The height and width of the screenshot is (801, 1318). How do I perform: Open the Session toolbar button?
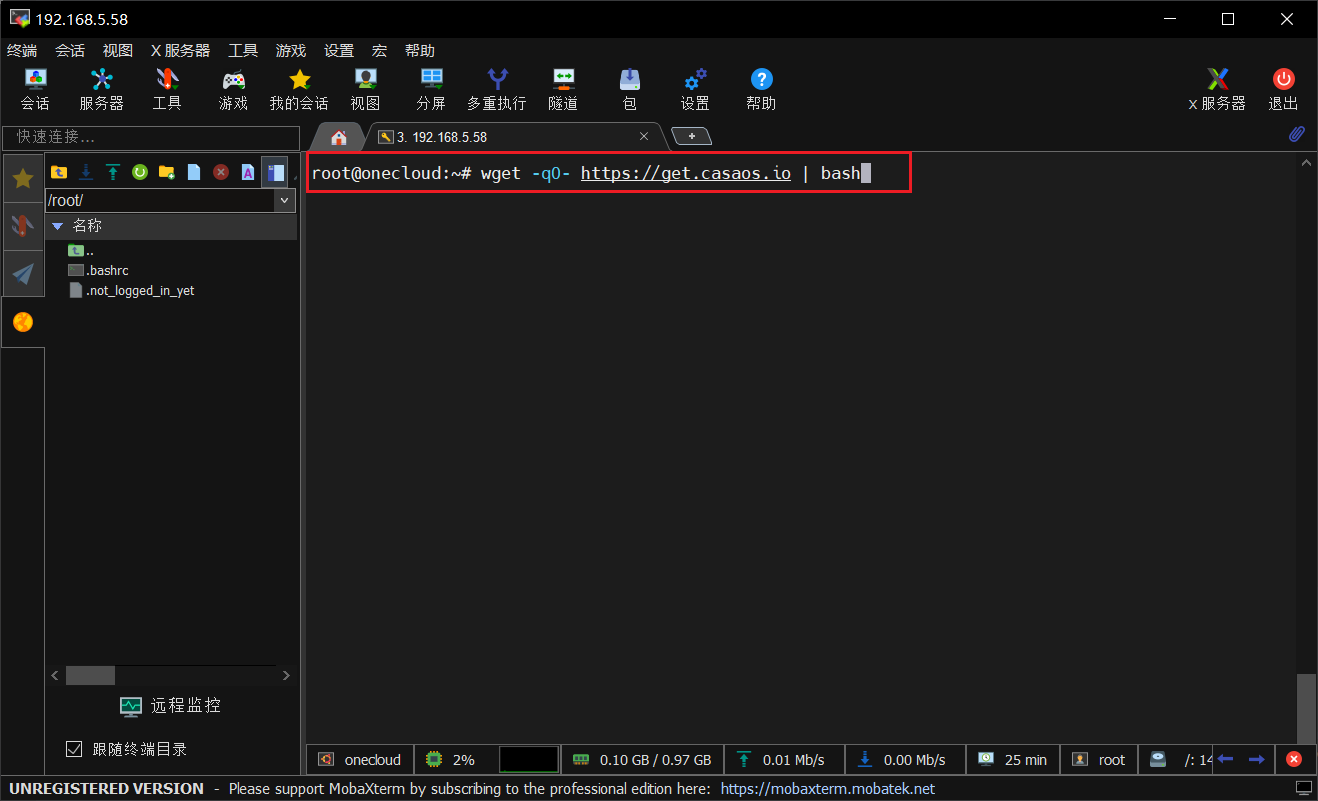pyautogui.click(x=35, y=89)
